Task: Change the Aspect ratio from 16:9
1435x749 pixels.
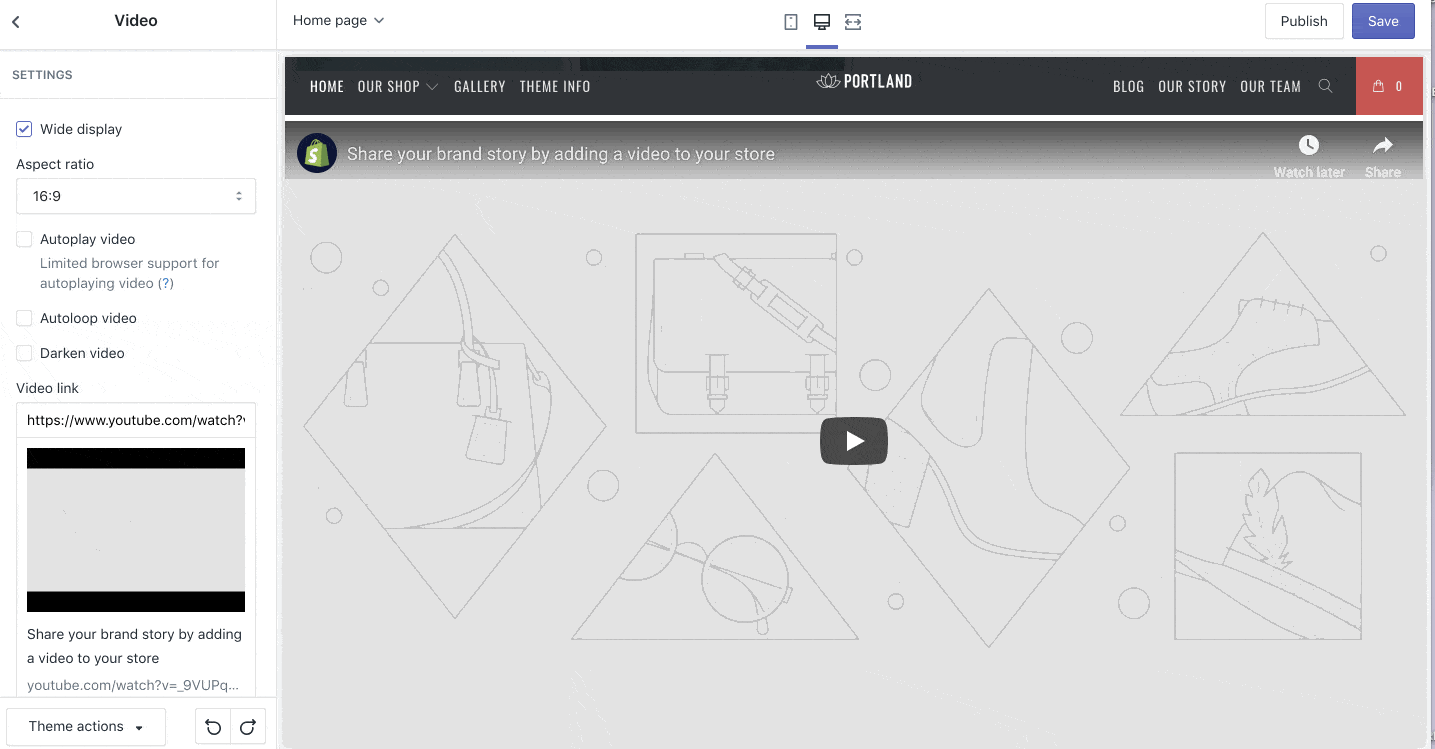Action: (135, 196)
